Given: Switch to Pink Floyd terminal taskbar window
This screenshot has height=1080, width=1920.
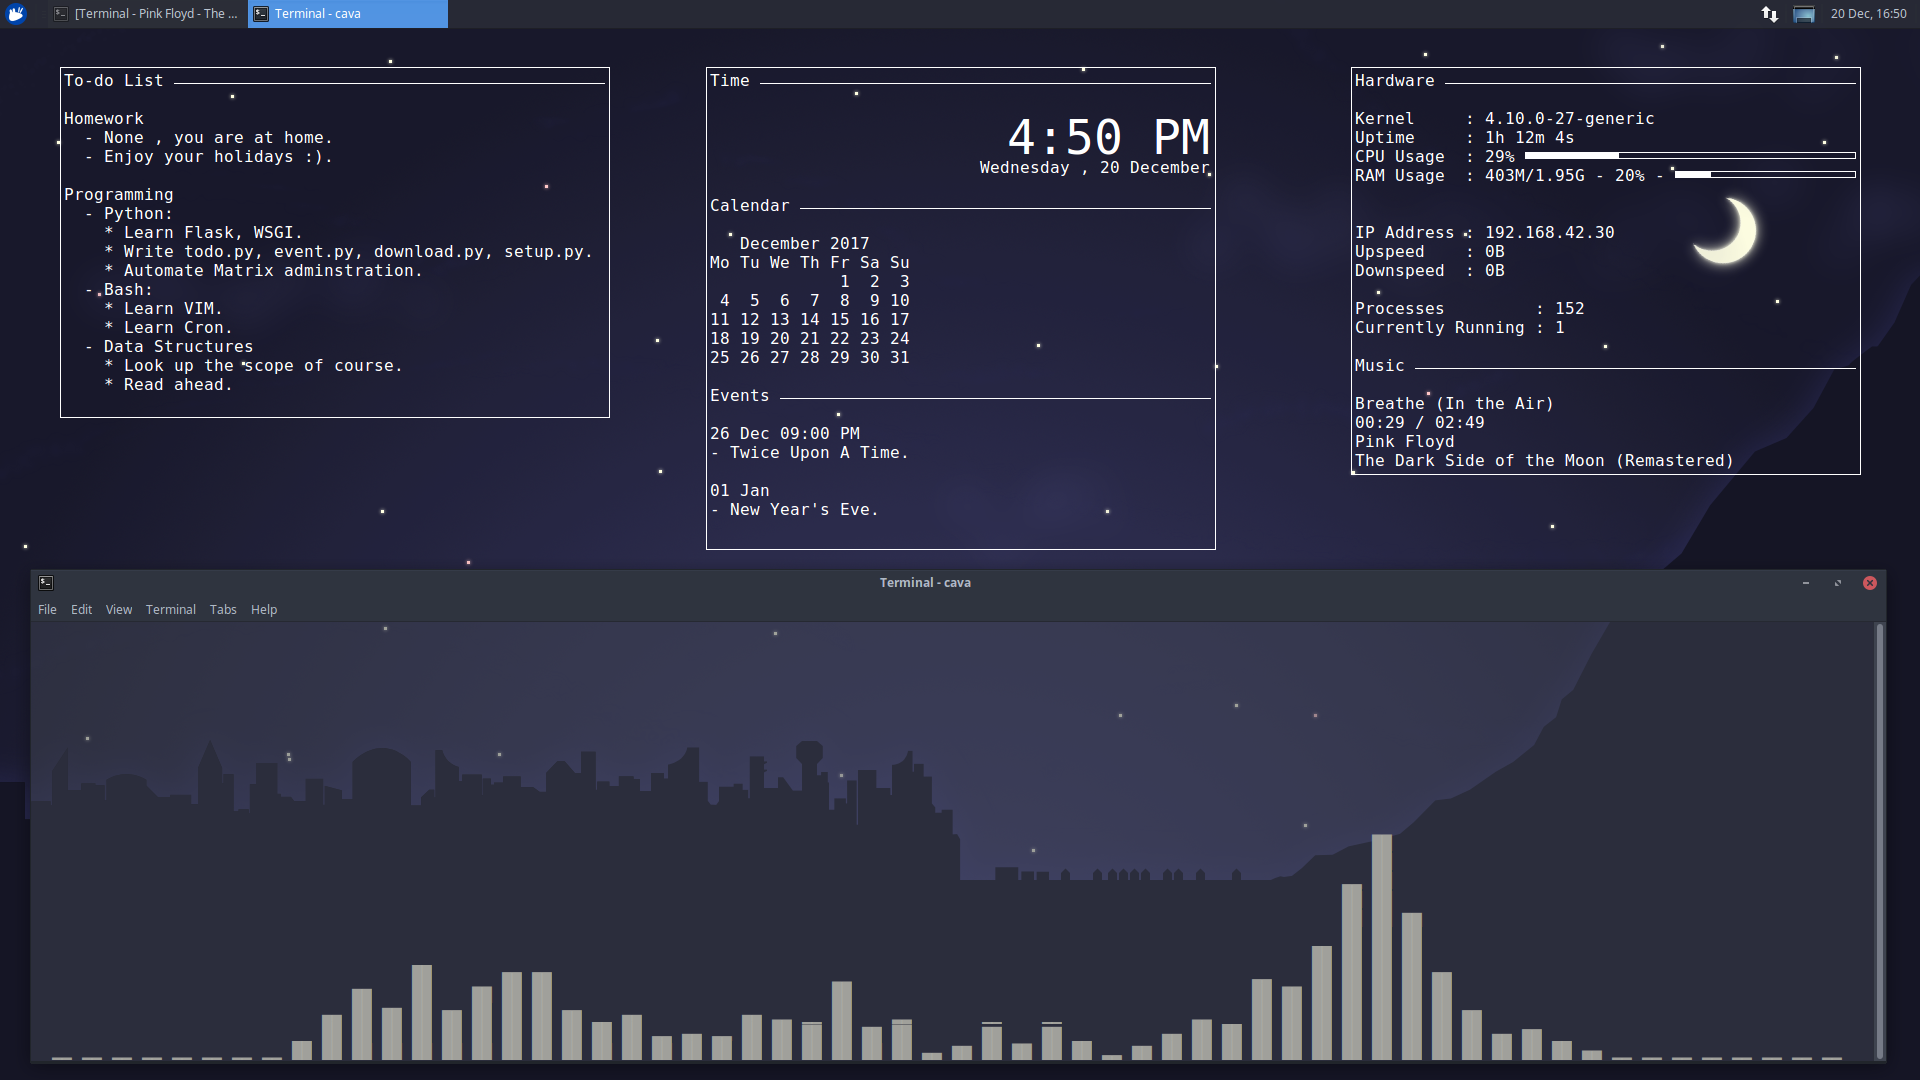Looking at the screenshot, I should pos(147,14).
